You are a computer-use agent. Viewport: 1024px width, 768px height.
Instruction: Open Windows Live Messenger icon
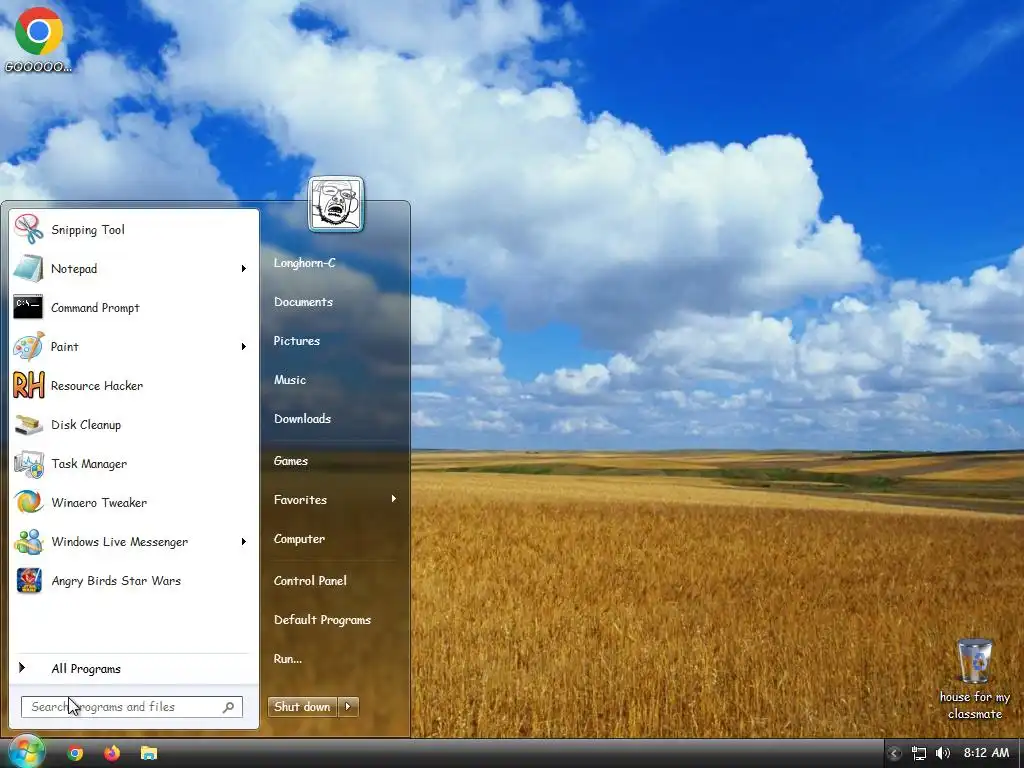coord(29,541)
